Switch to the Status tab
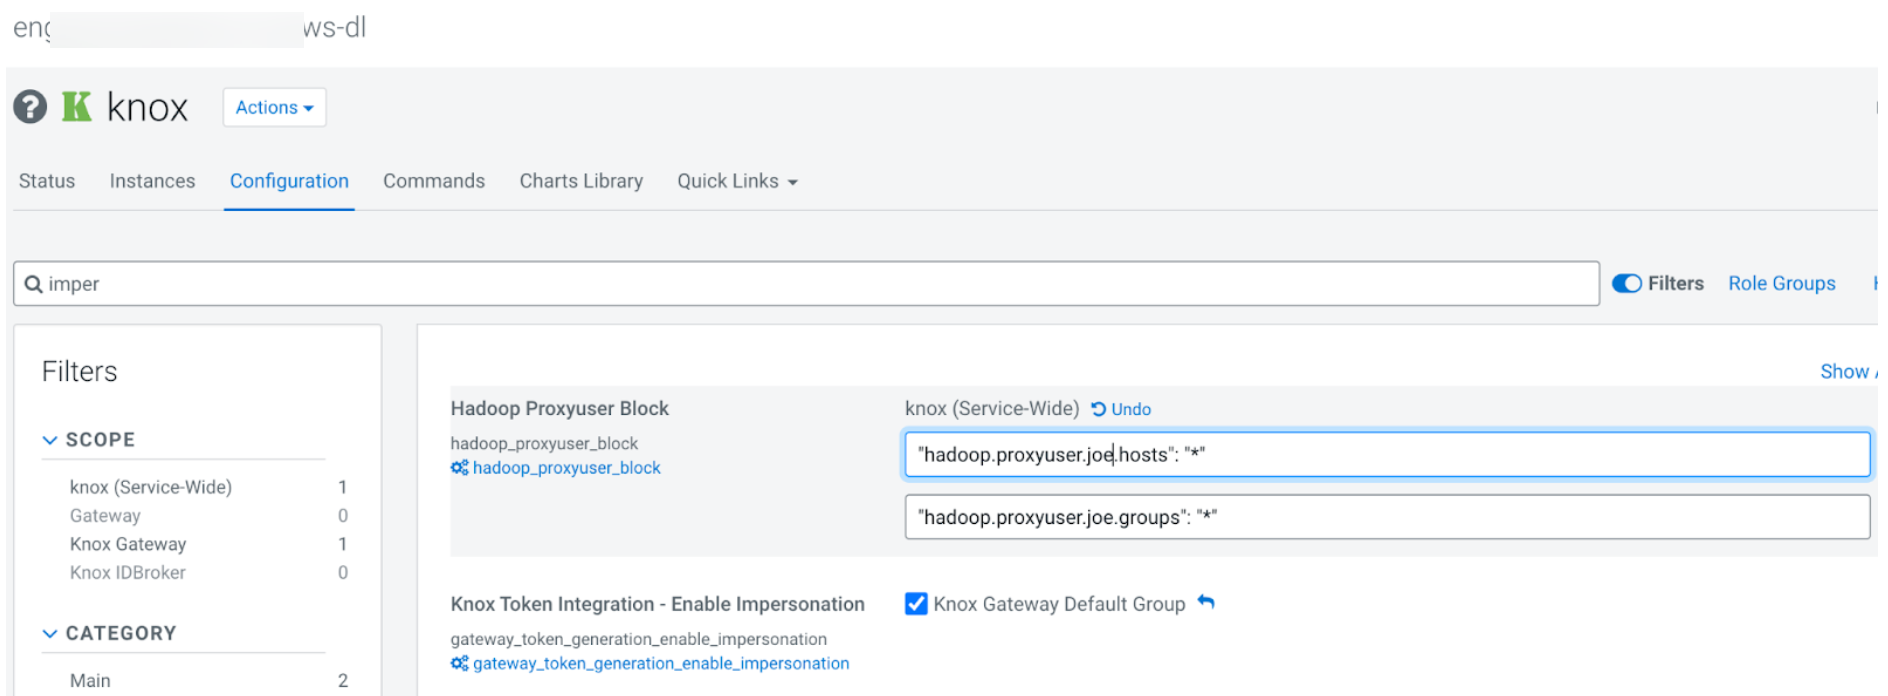The height and width of the screenshot is (696, 1888). click(47, 181)
